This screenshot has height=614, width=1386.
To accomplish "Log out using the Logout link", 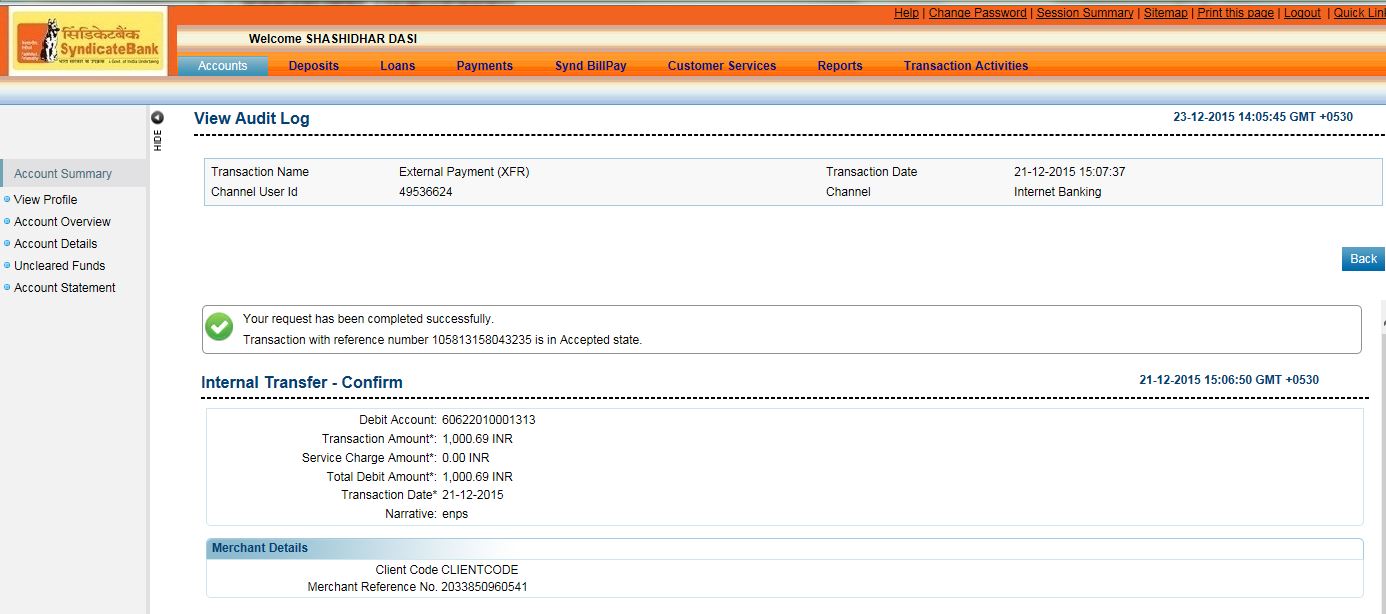I will pyautogui.click(x=1302, y=13).
